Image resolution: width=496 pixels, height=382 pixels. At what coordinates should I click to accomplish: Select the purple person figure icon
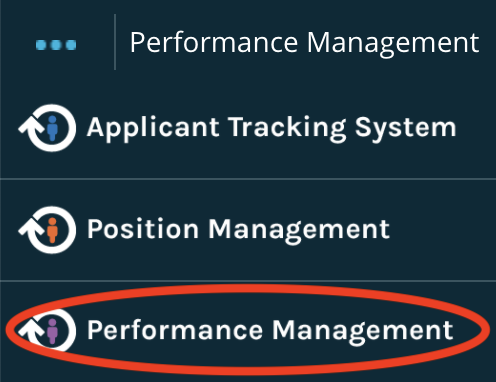coord(52,331)
